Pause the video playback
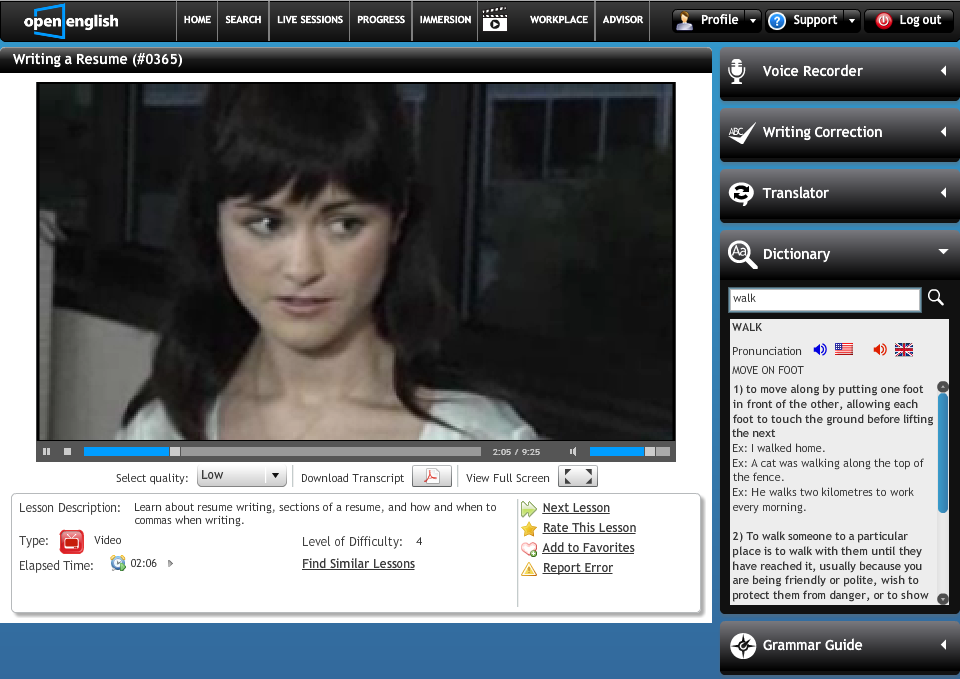Viewport: 960px width, 679px height. [x=47, y=452]
